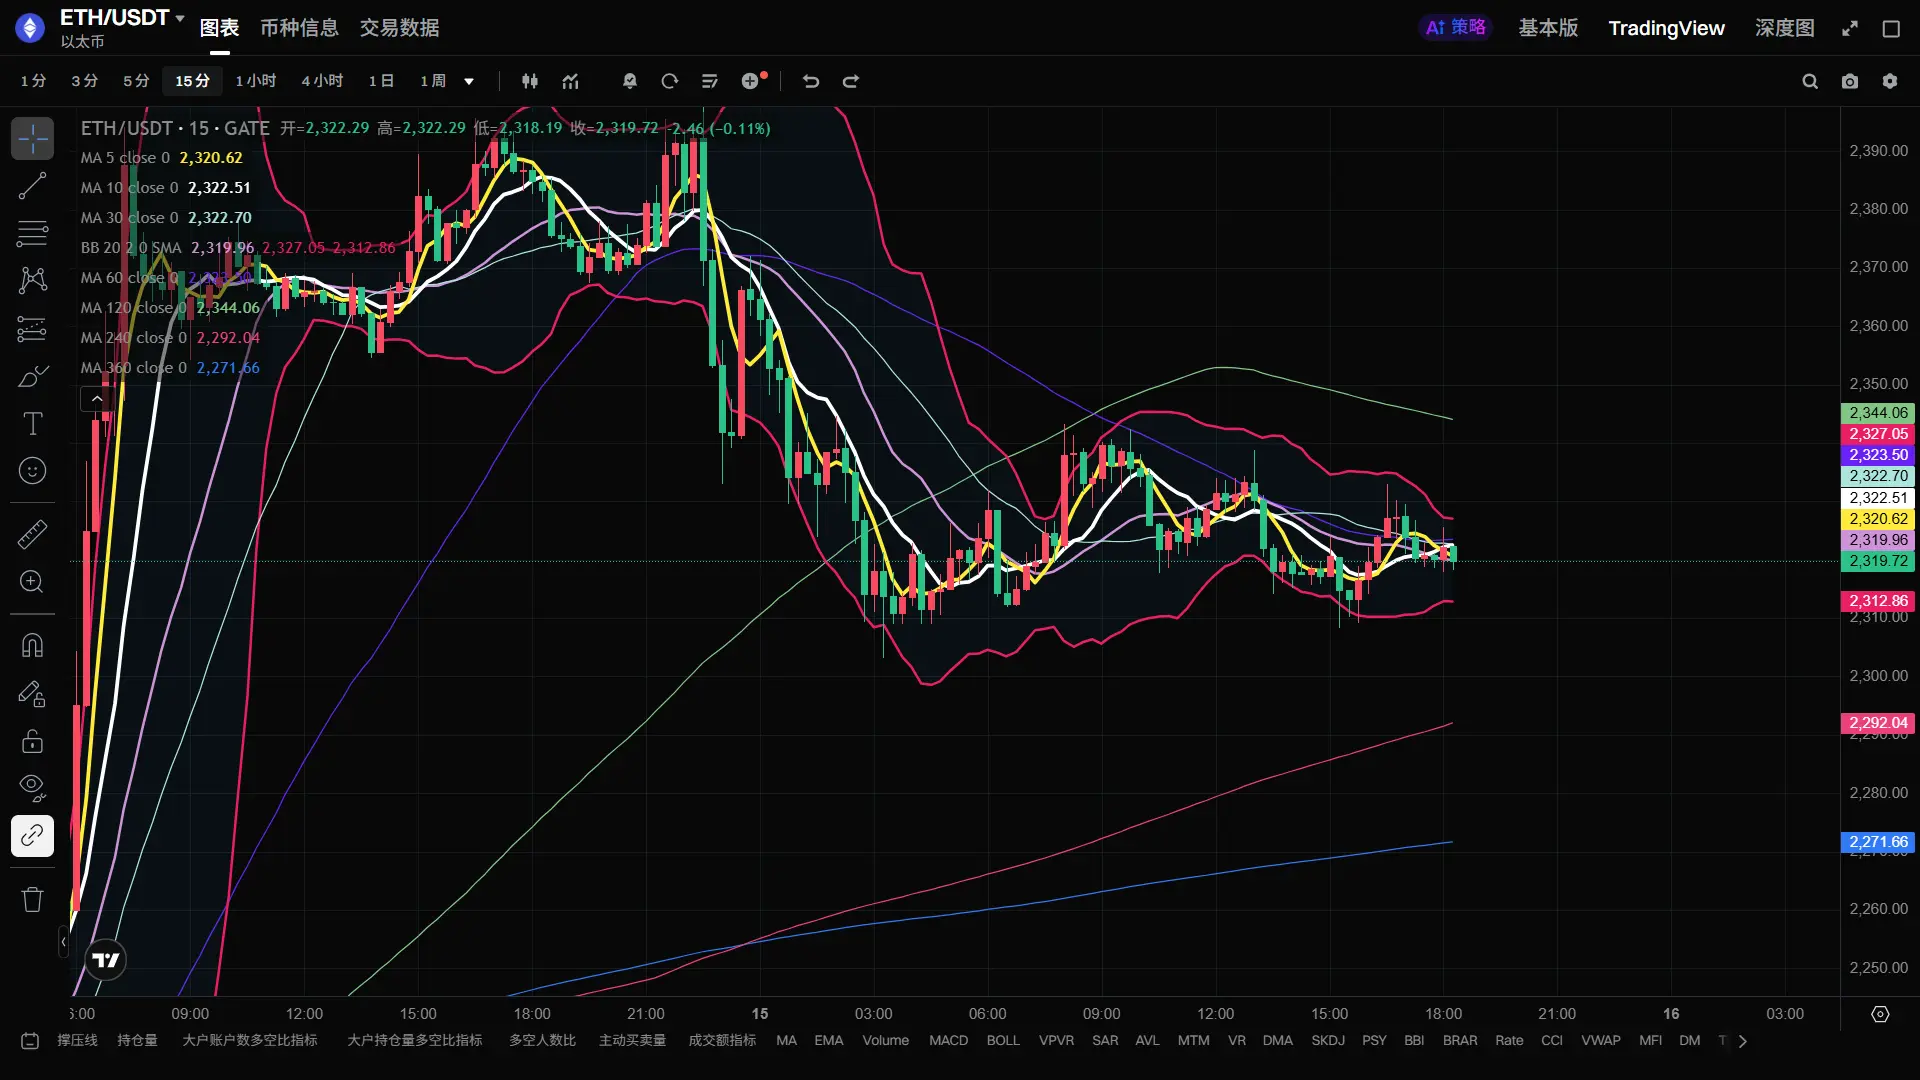Take a chart snapshot with camera icon

point(1850,81)
